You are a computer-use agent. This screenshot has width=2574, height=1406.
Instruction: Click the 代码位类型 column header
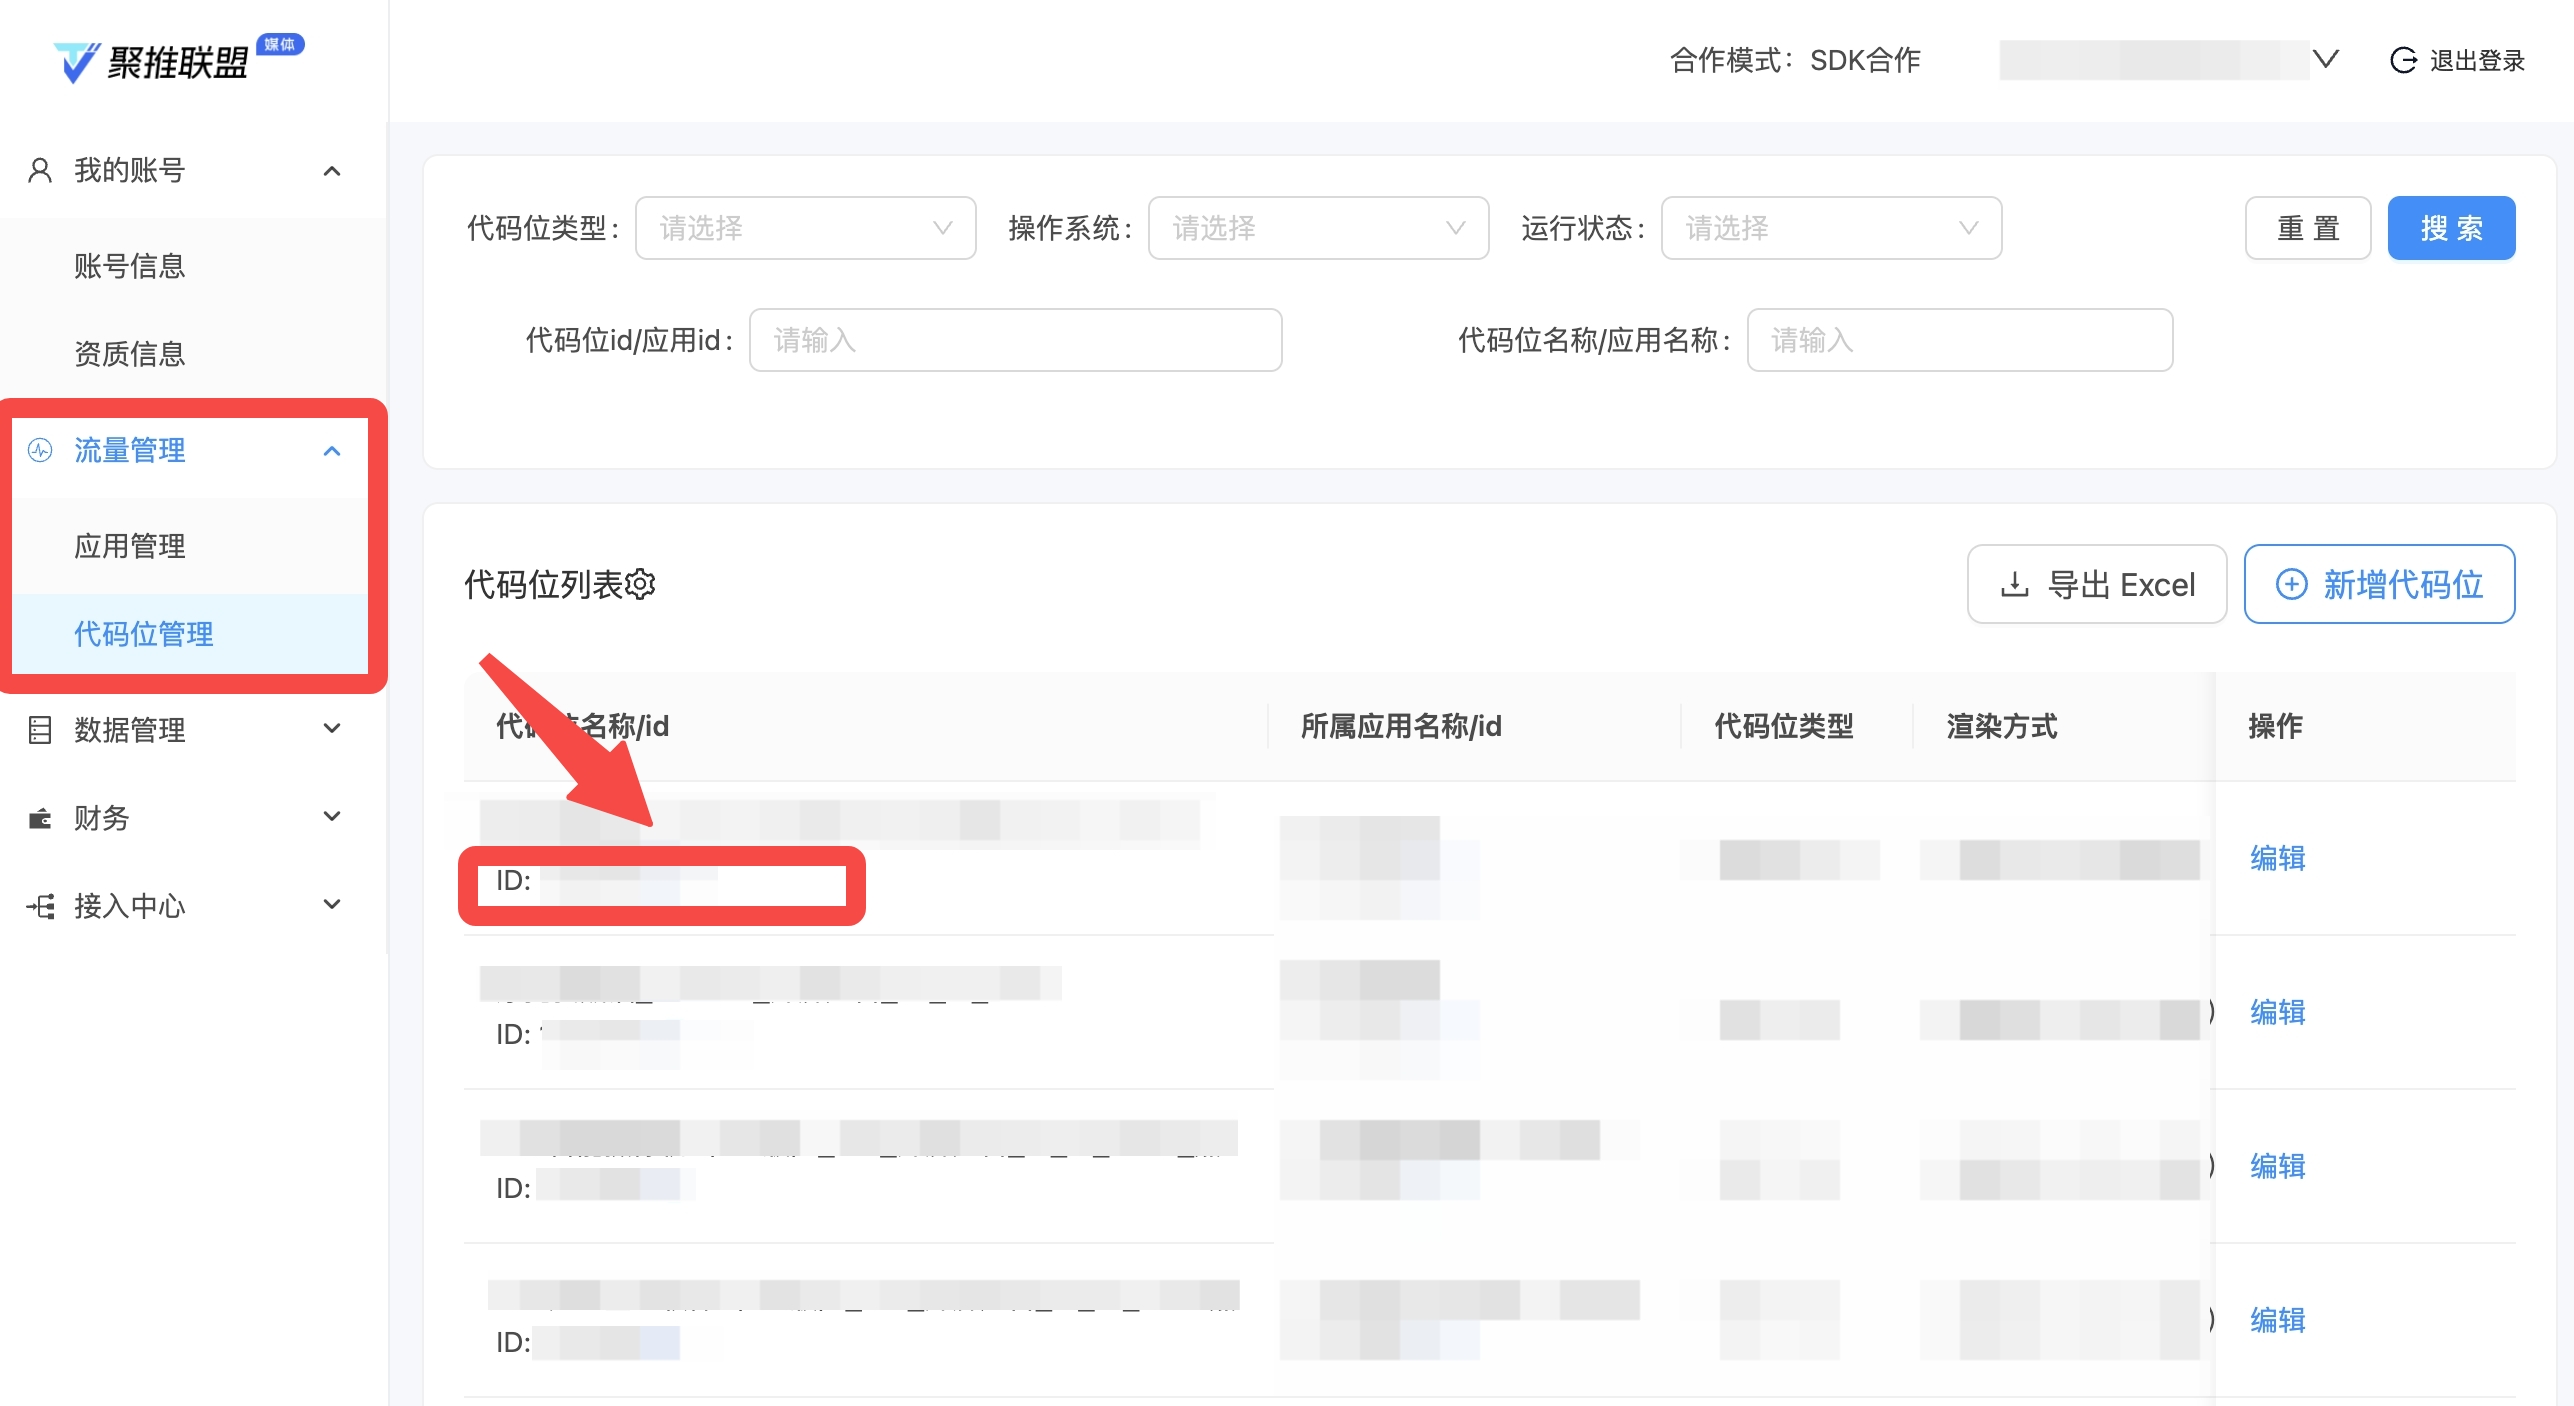1784,726
